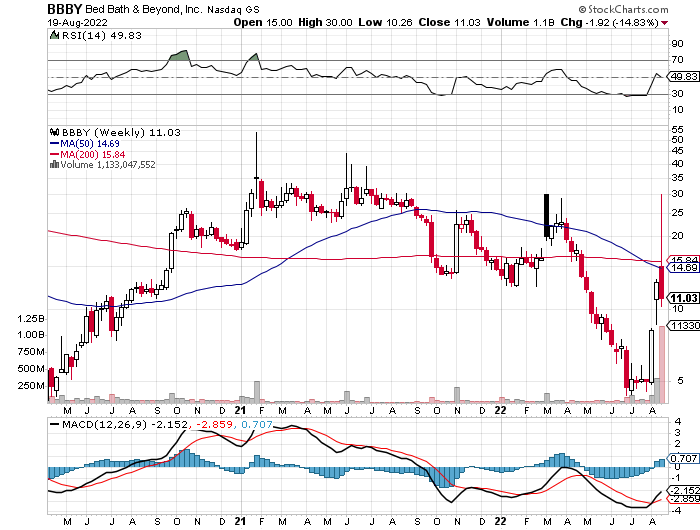Click the blue MA(50) legend line
Screen dimensions: 700x530
pyautogui.click(x=54, y=144)
